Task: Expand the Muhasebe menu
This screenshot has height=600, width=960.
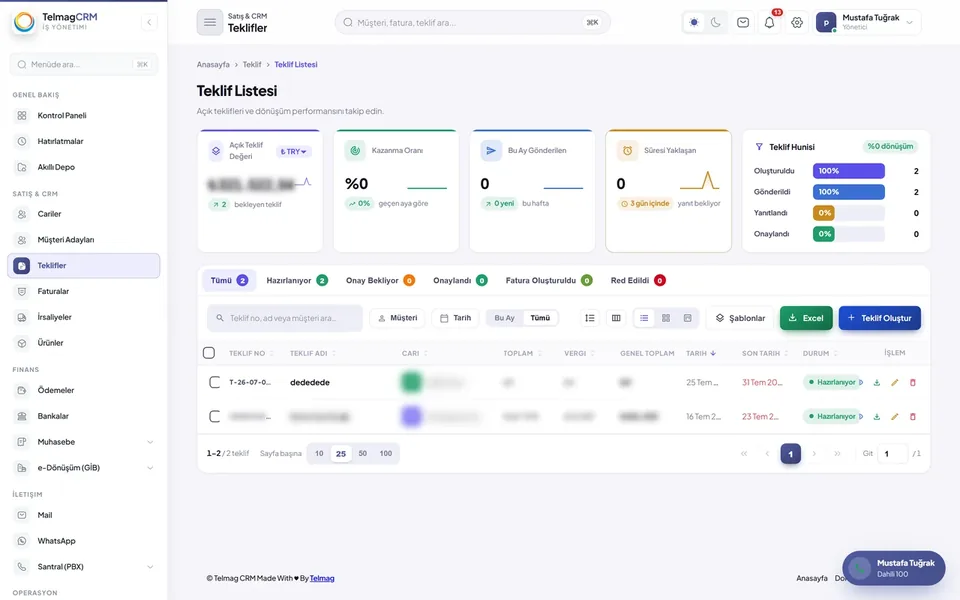Action: [x=83, y=442]
